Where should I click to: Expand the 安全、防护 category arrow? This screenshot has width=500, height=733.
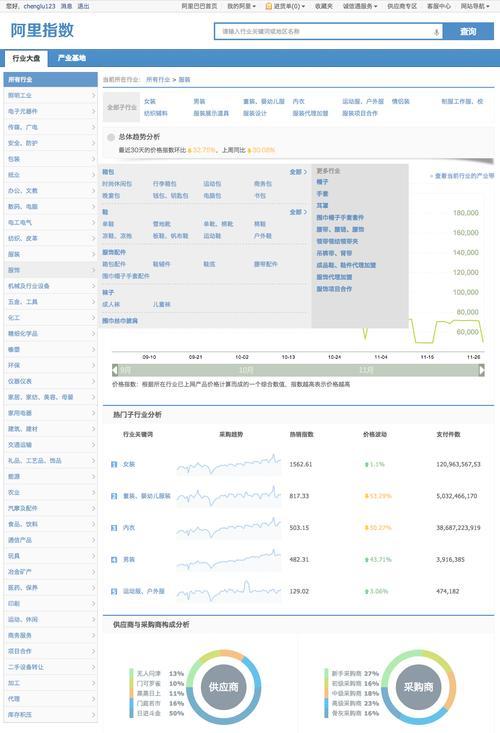[x=93, y=143]
